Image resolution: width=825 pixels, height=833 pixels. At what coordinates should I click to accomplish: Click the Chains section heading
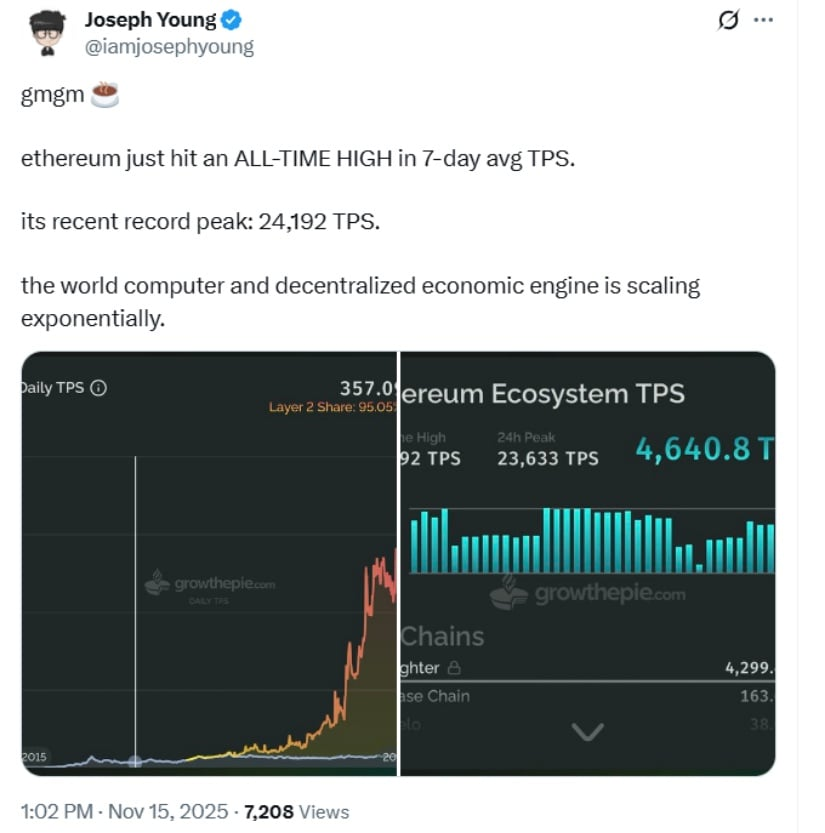[x=442, y=637]
